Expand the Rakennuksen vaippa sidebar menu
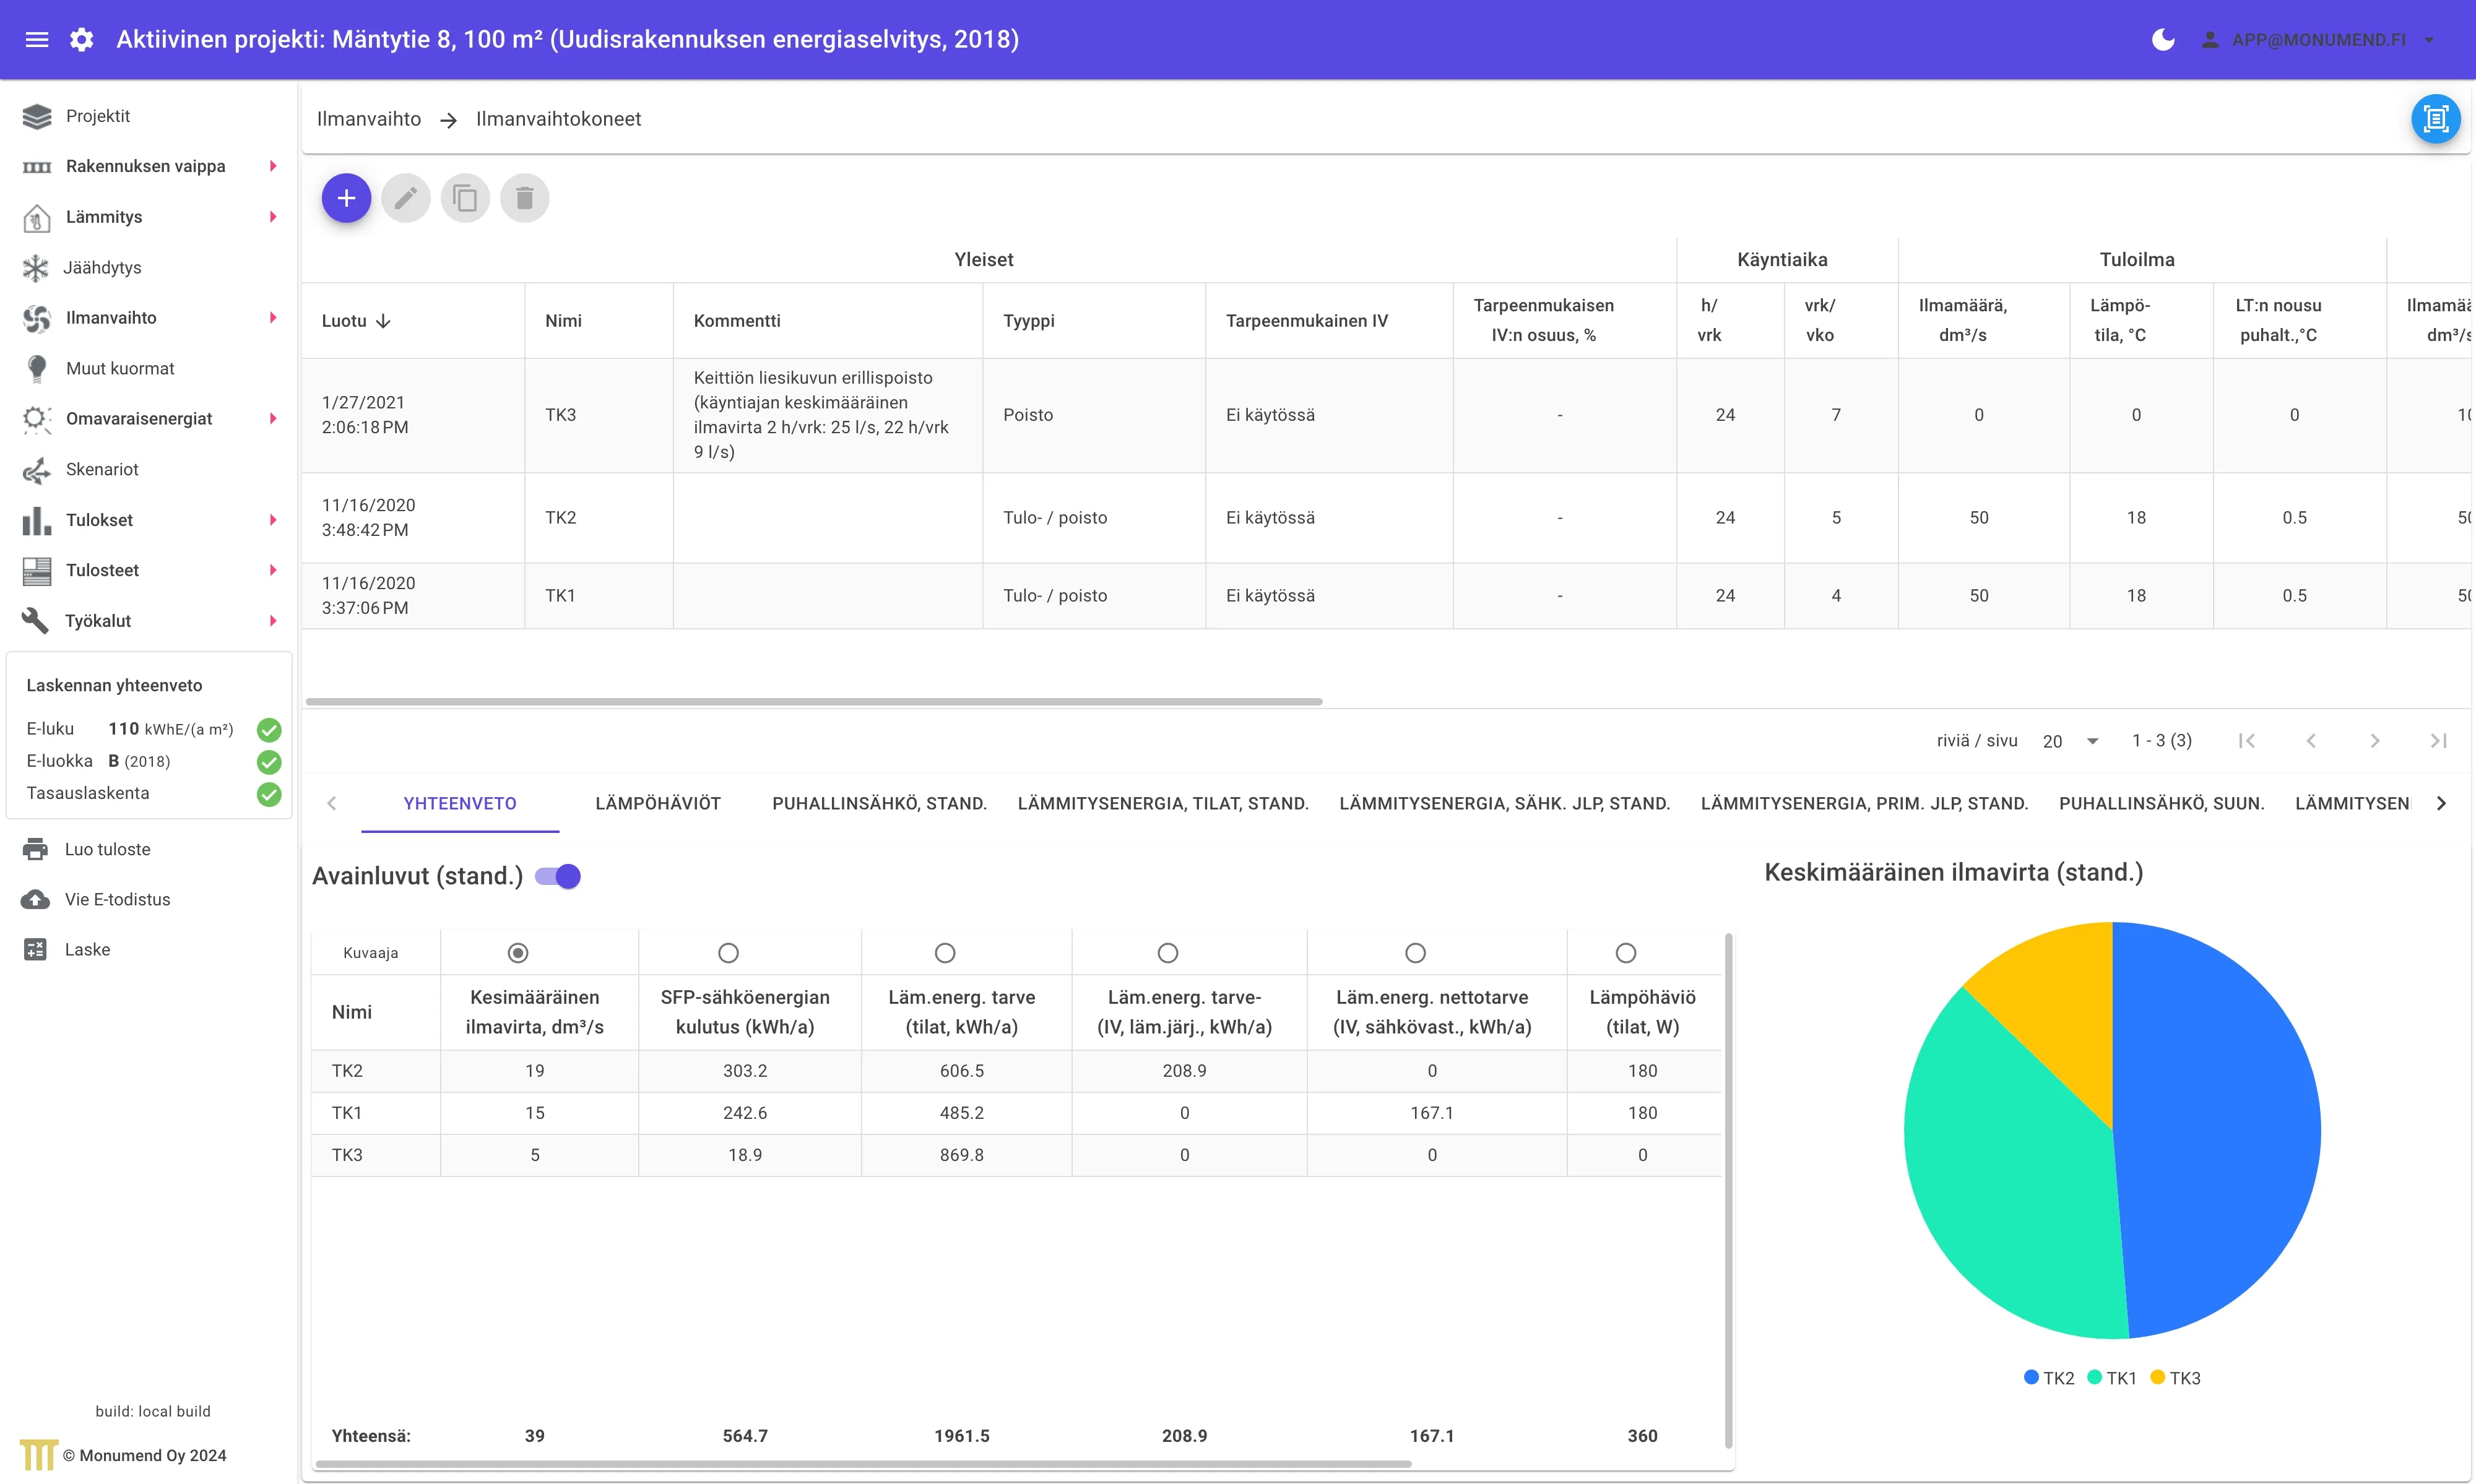 coord(148,166)
